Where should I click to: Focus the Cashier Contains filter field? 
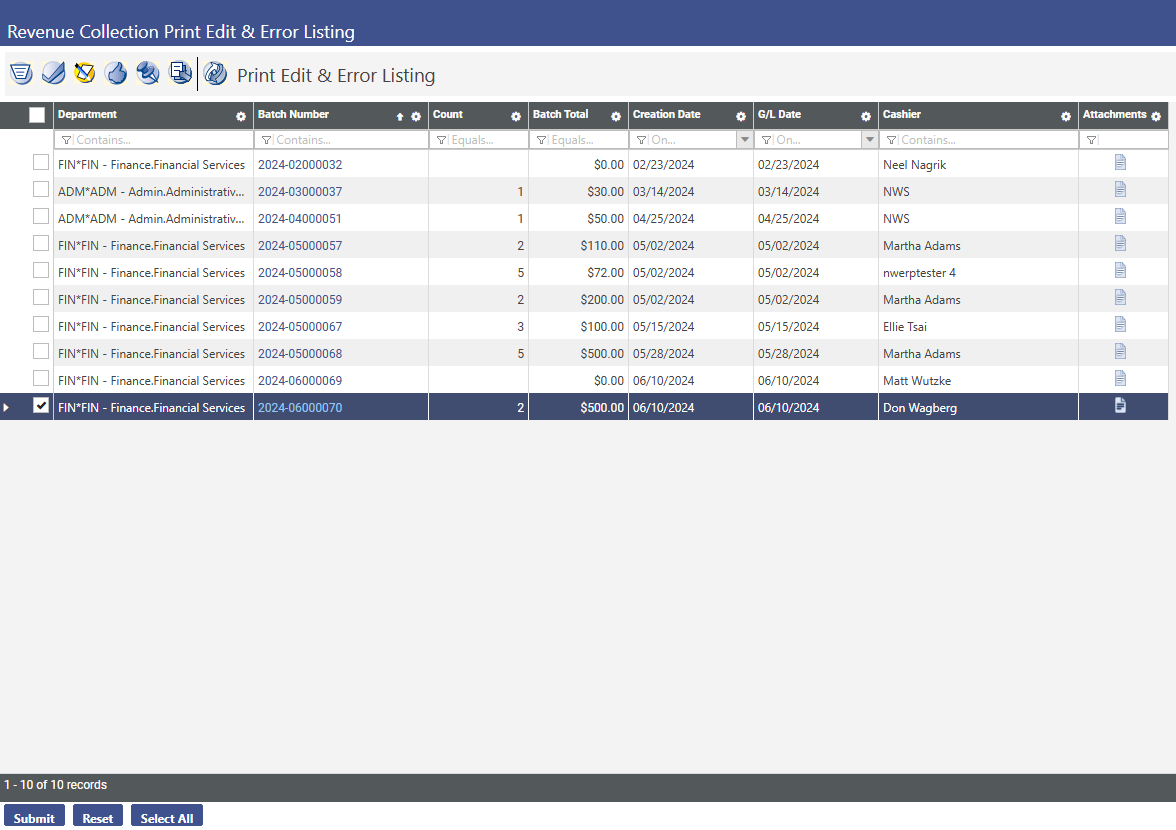point(979,140)
